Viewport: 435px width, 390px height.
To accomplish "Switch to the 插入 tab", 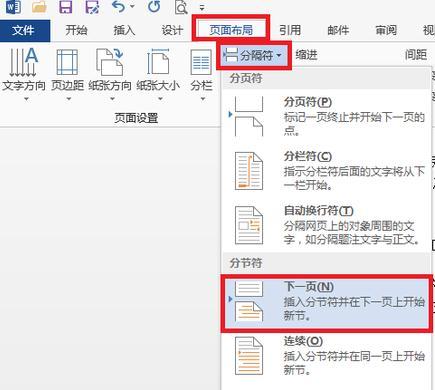I will pos(124,30).
